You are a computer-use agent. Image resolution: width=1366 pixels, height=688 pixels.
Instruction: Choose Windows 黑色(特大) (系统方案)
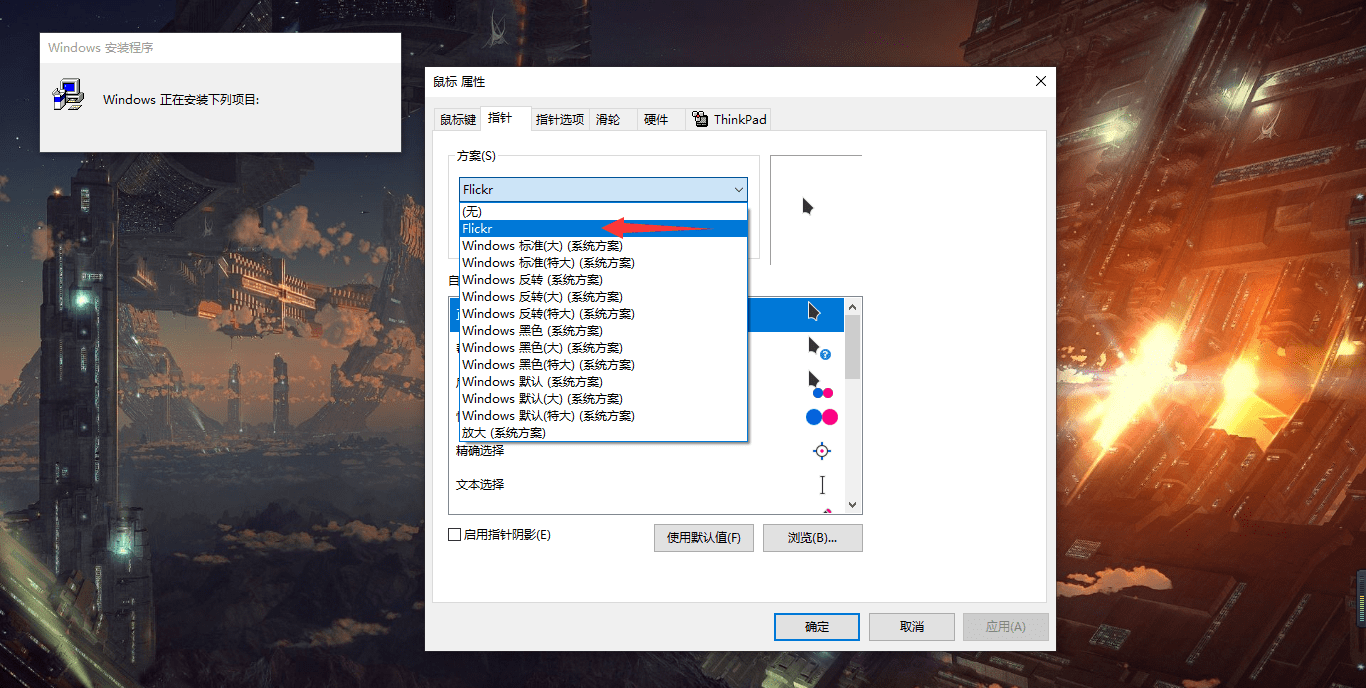(603, 365)
